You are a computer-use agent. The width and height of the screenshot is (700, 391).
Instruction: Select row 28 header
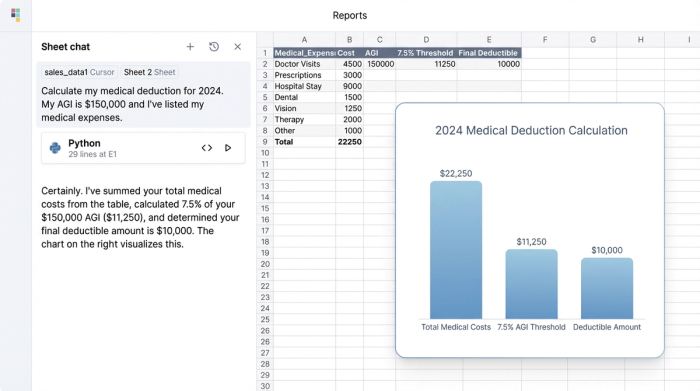[x=265, y=364]
